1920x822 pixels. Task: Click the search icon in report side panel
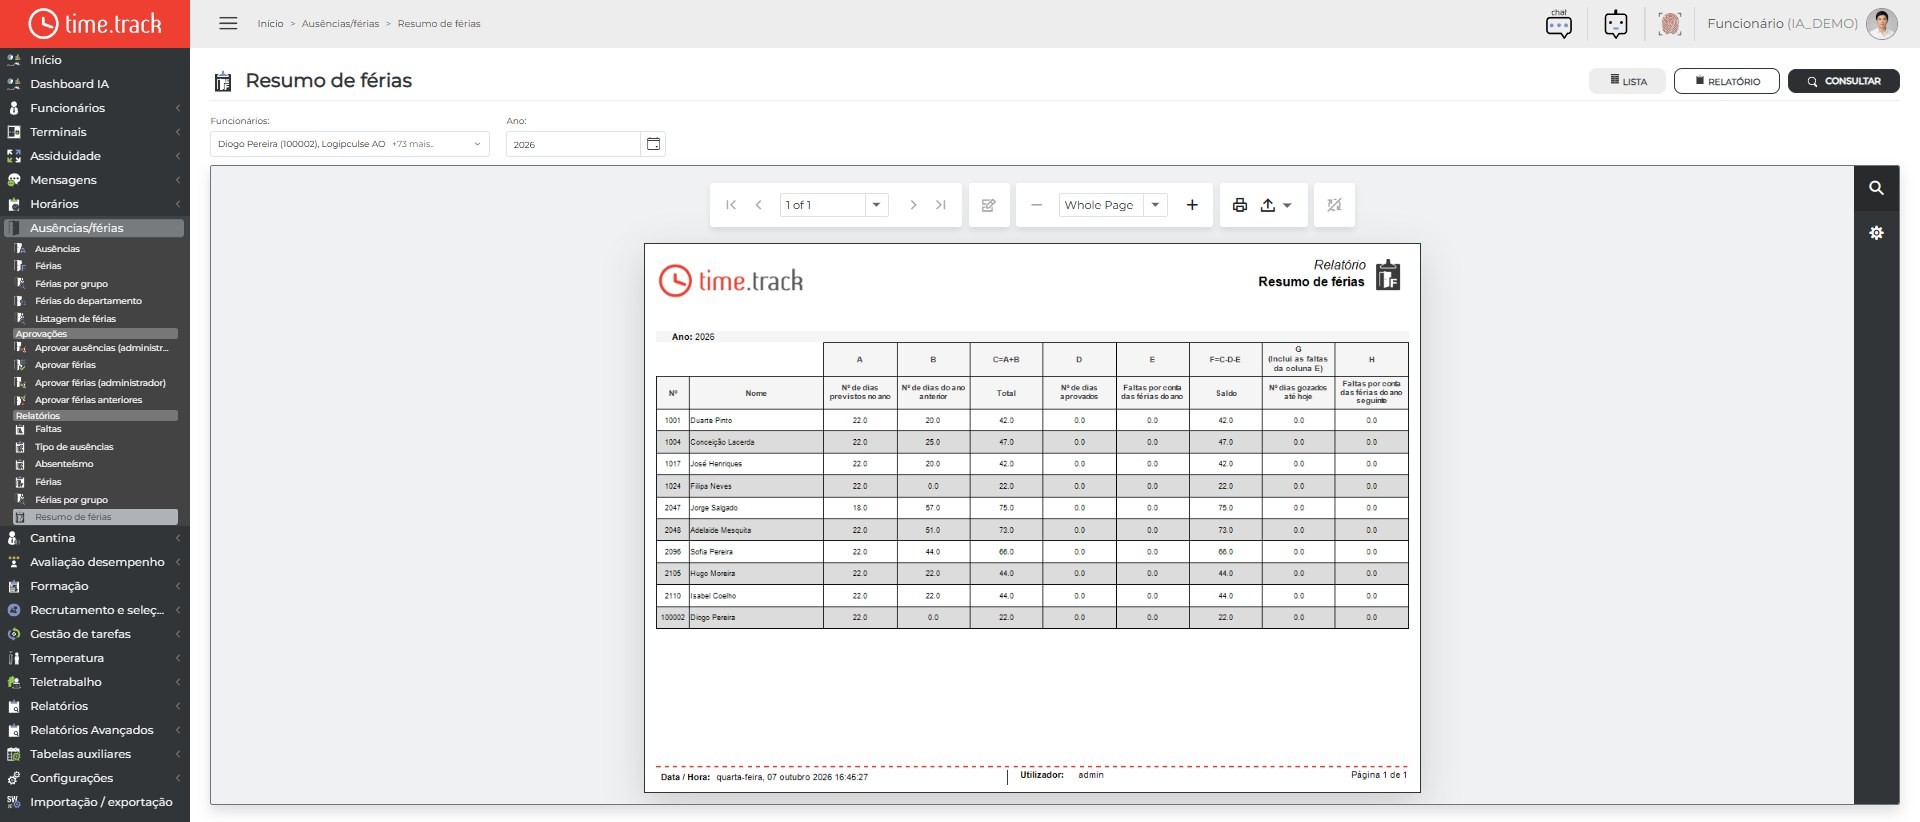[1876, 188]
